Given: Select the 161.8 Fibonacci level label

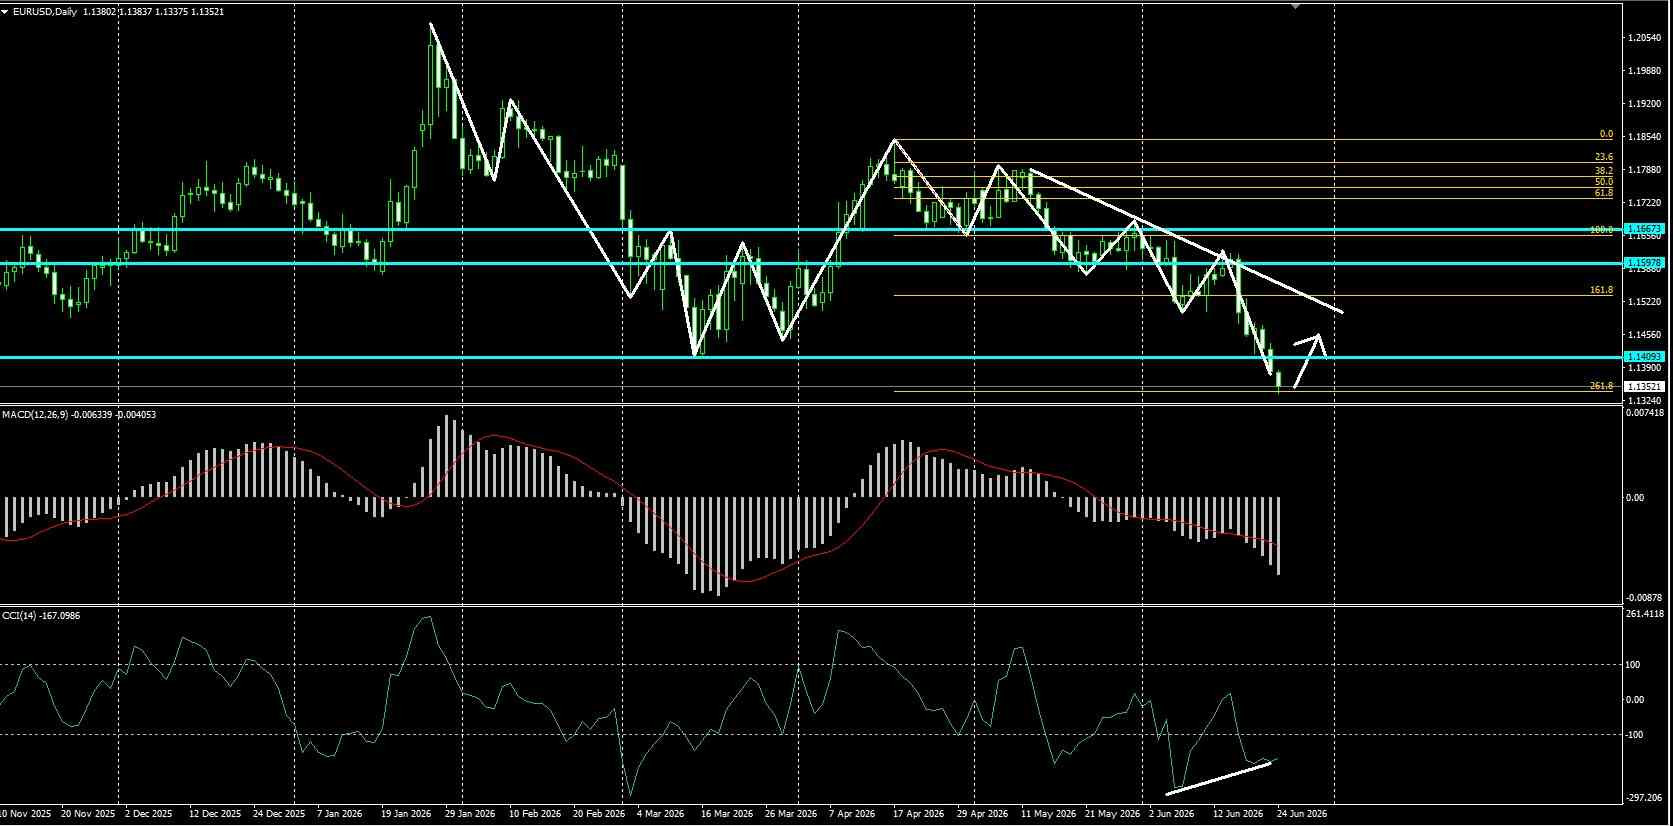Looking at the screenshot, I should 1601,290.
